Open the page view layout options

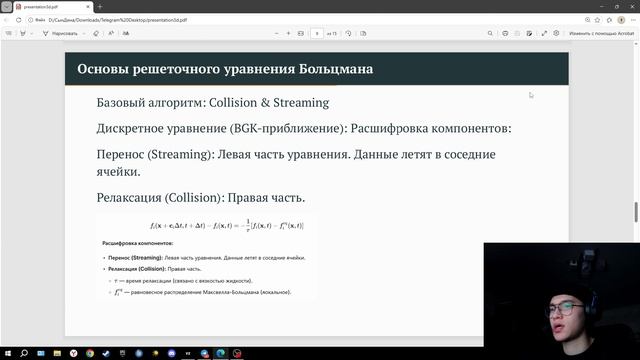click(x=363, y=33)
